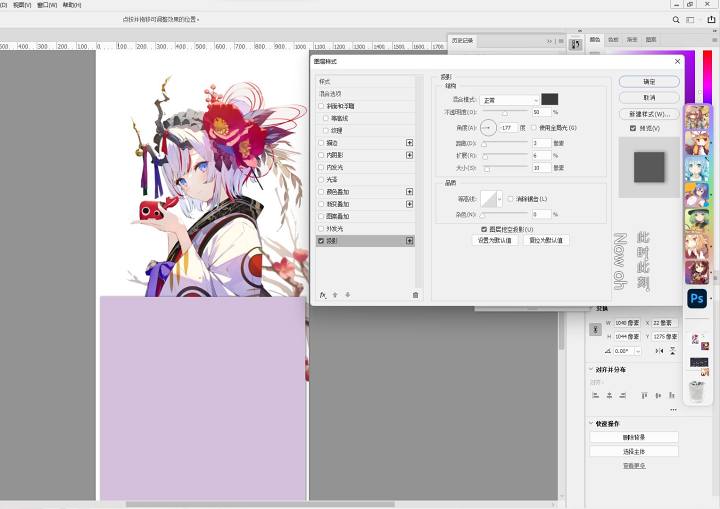
Task: Expand the Contour (等高线) picker arrow
Action: point(500,199)
